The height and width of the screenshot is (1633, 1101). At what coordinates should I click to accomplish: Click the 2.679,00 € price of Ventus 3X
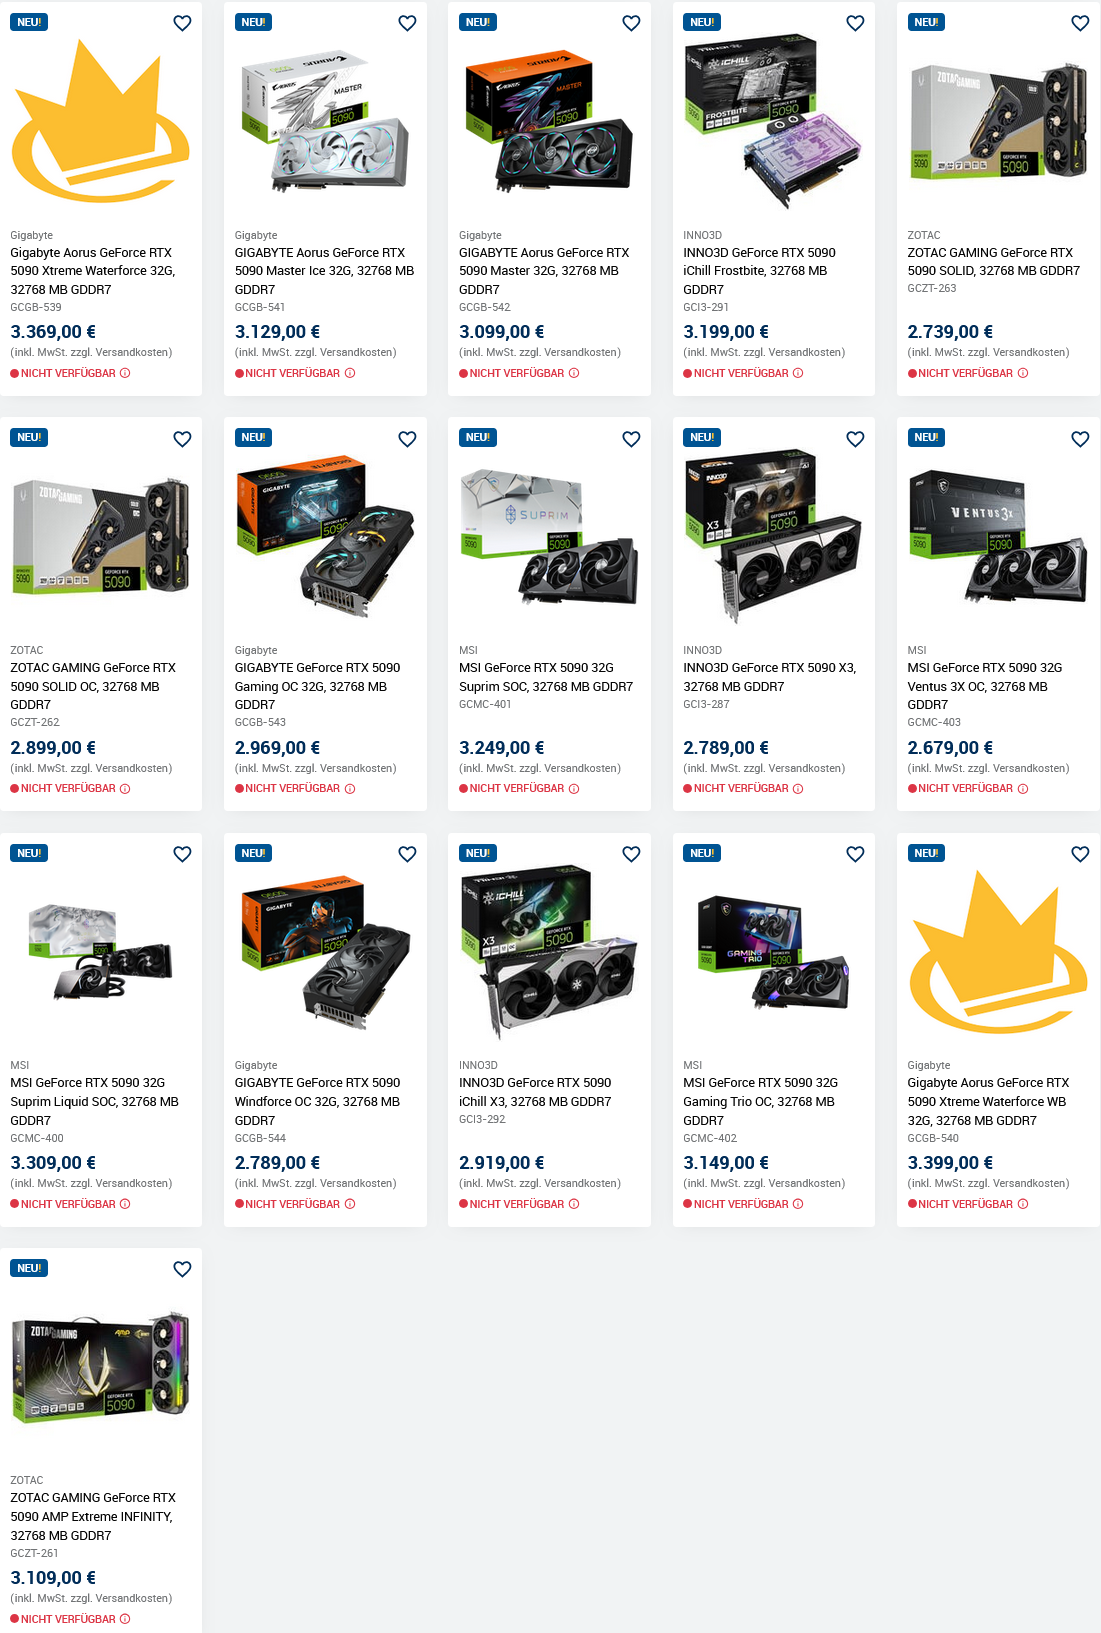[950, 747]
